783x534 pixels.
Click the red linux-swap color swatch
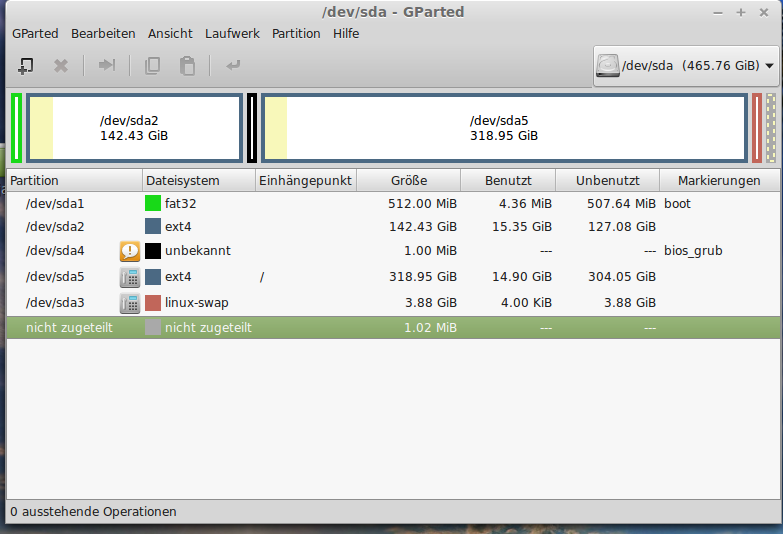coord(153,303)
